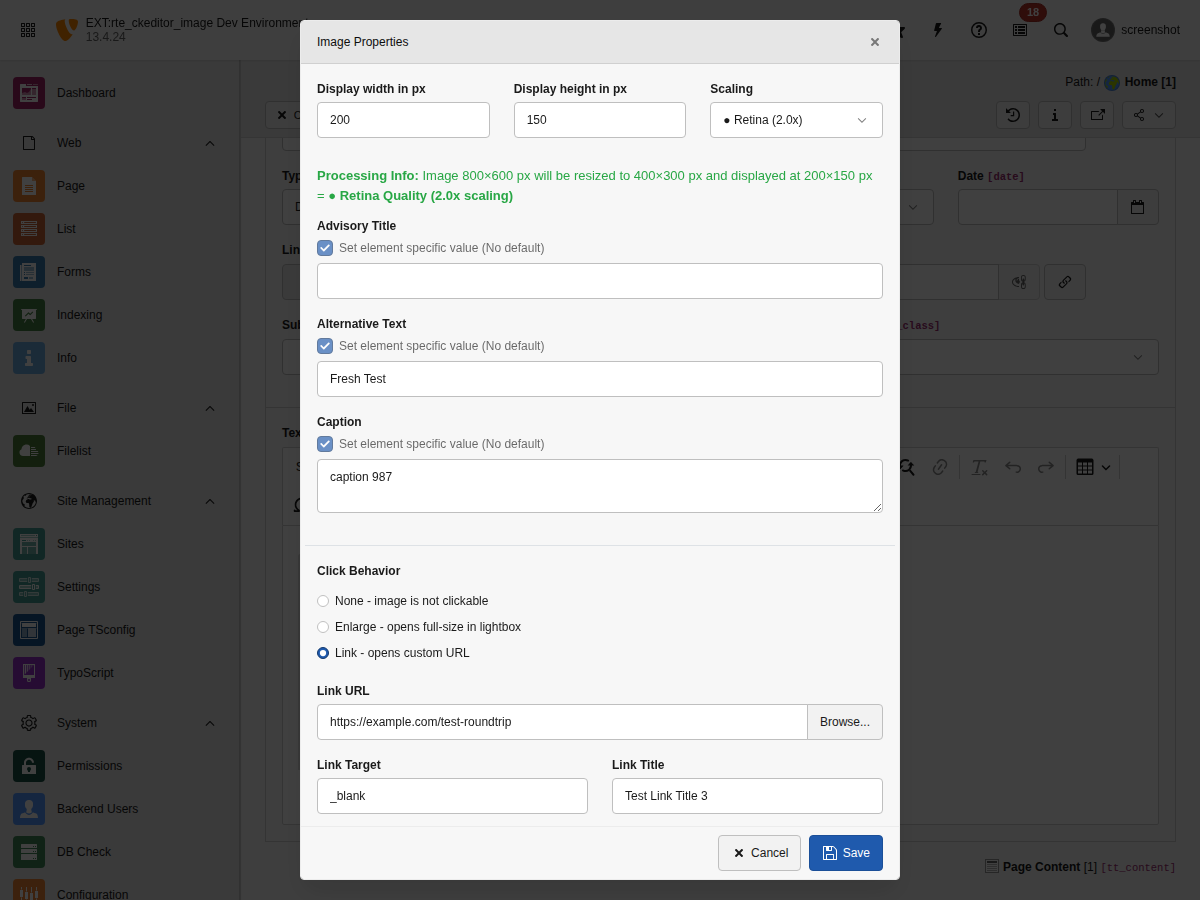Click the Remove Formatting icon in the editor toolbar

coord(978,467)
